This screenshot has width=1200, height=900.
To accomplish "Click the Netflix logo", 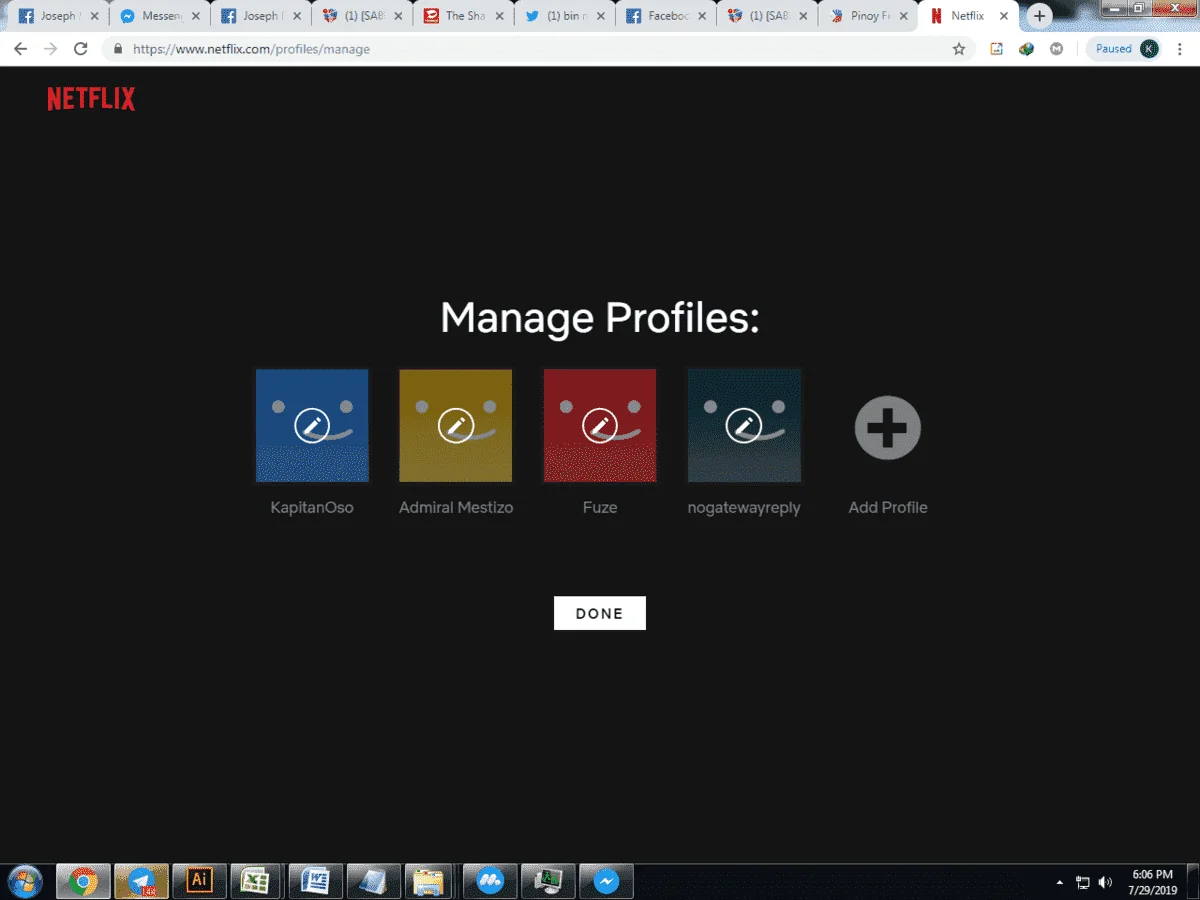I will click(91, 98).
